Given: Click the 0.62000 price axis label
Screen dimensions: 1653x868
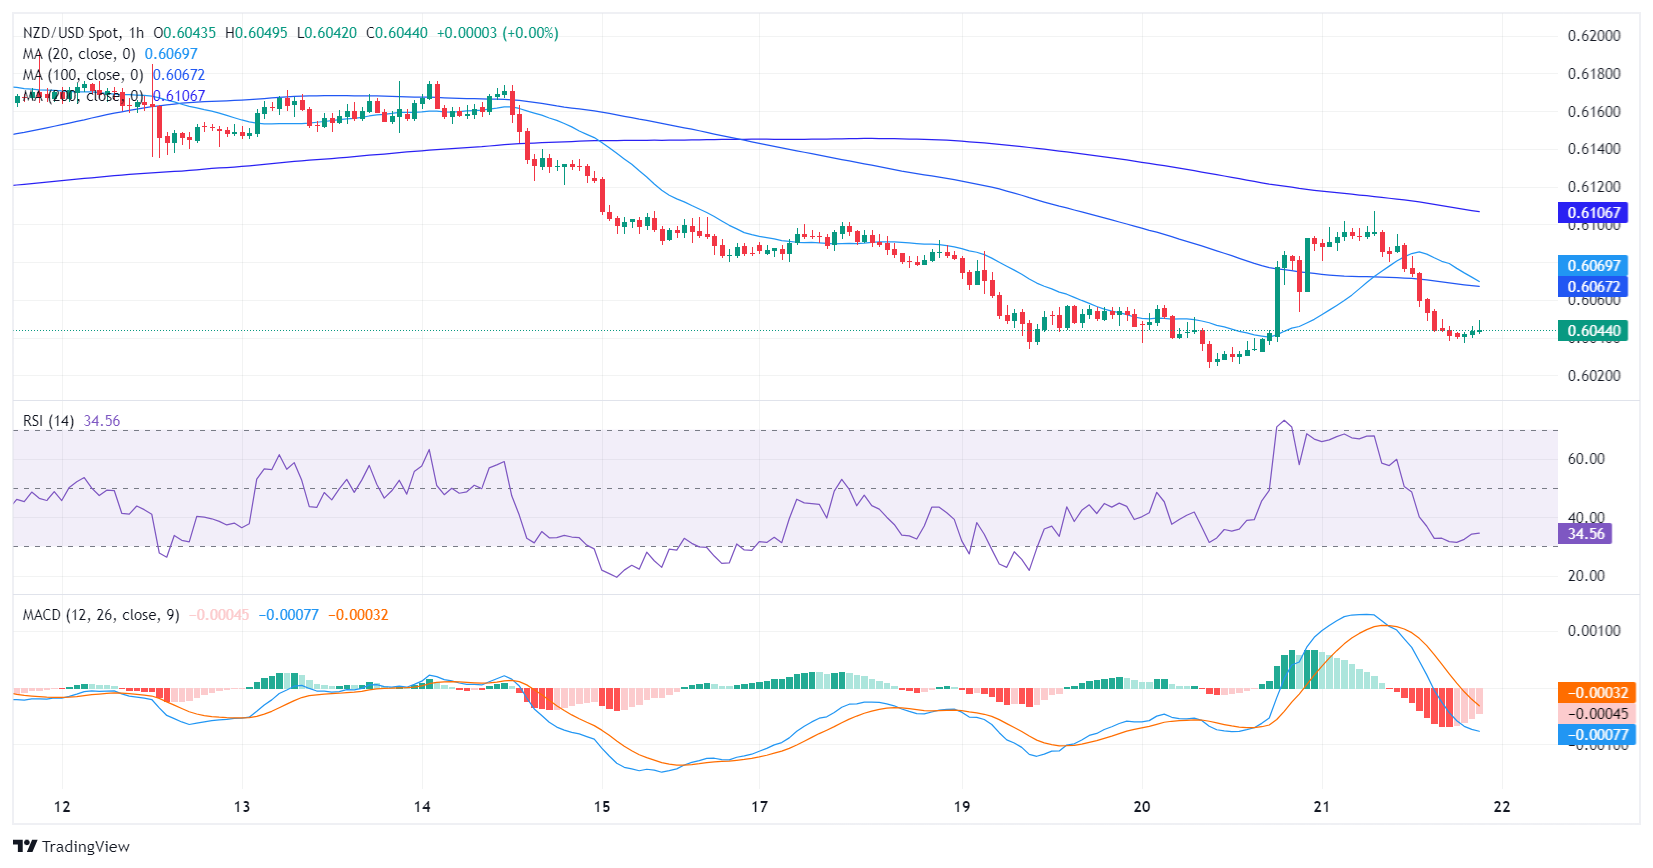Looking at the screenshot, I should [x=1594, y=36].
